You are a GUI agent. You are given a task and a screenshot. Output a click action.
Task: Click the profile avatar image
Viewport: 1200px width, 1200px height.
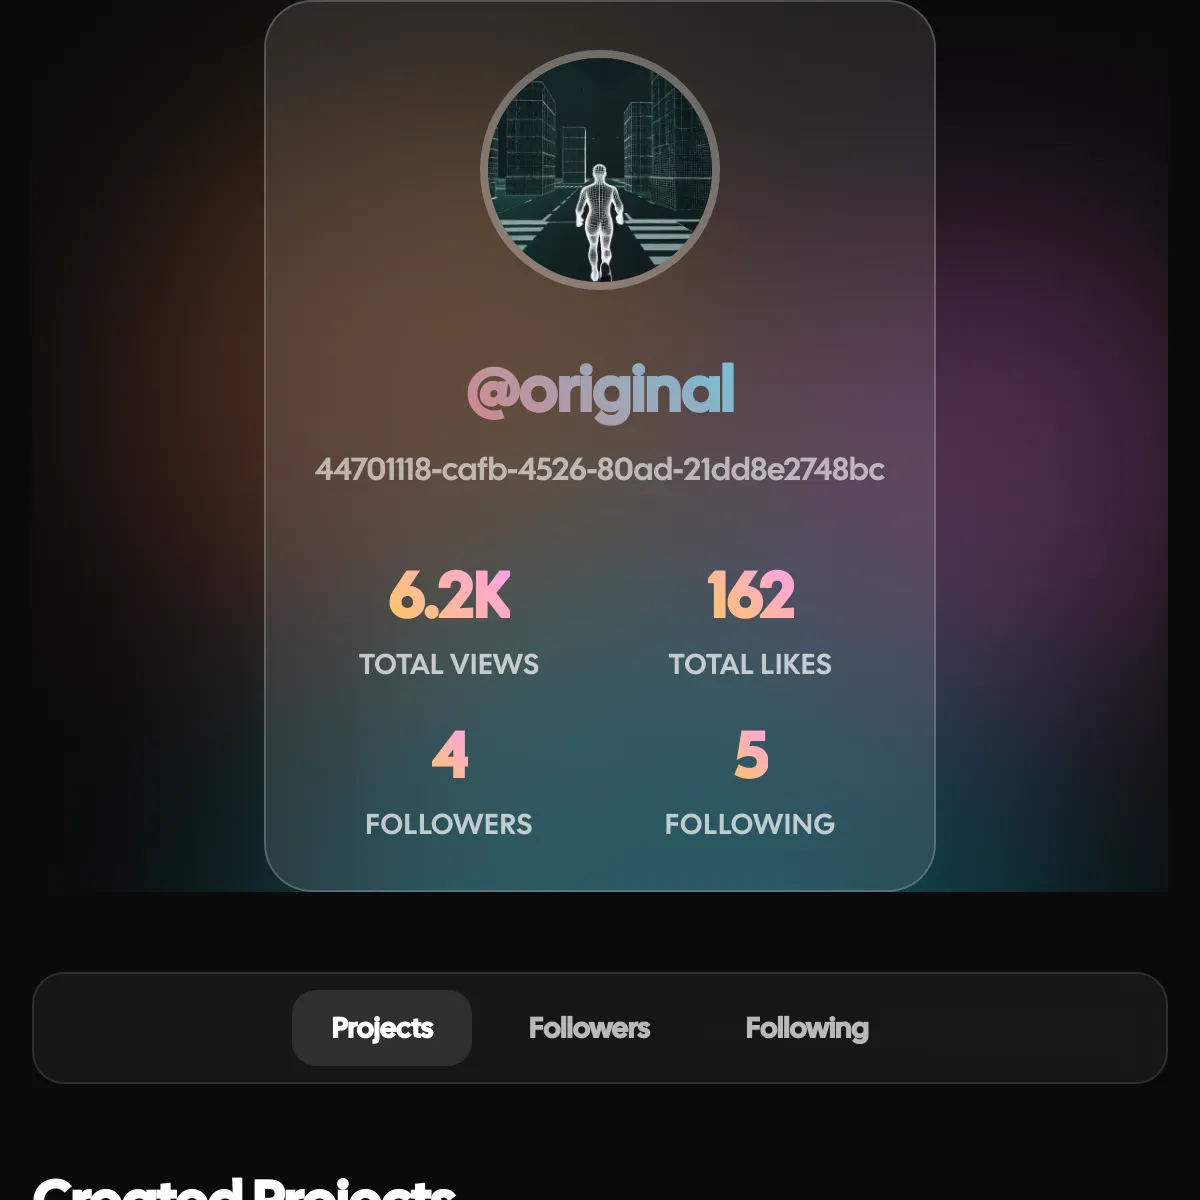(x=601, y=170)
